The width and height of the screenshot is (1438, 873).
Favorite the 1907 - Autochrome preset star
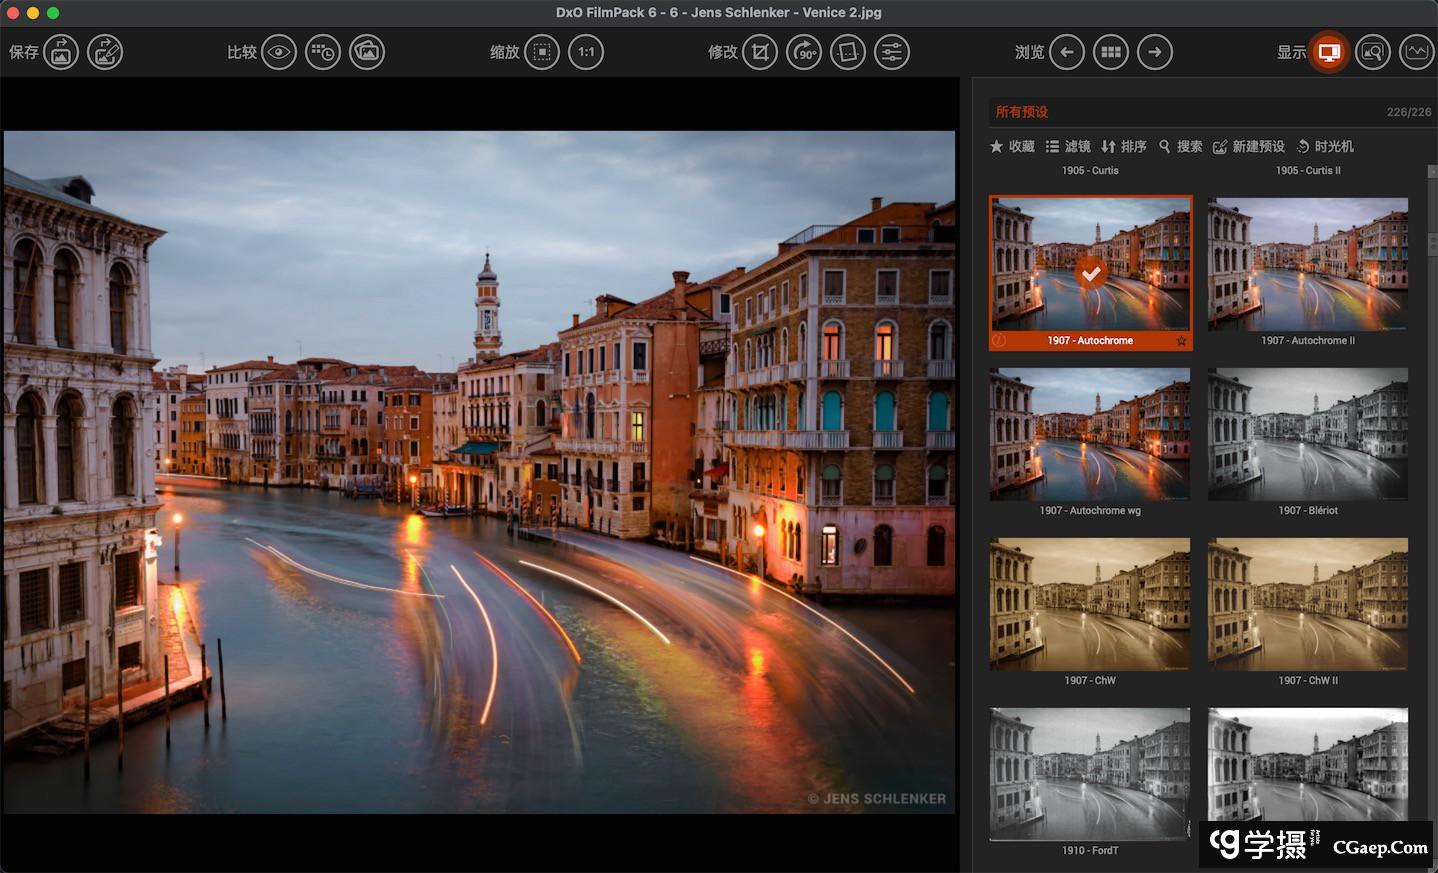click(1181, 341)
